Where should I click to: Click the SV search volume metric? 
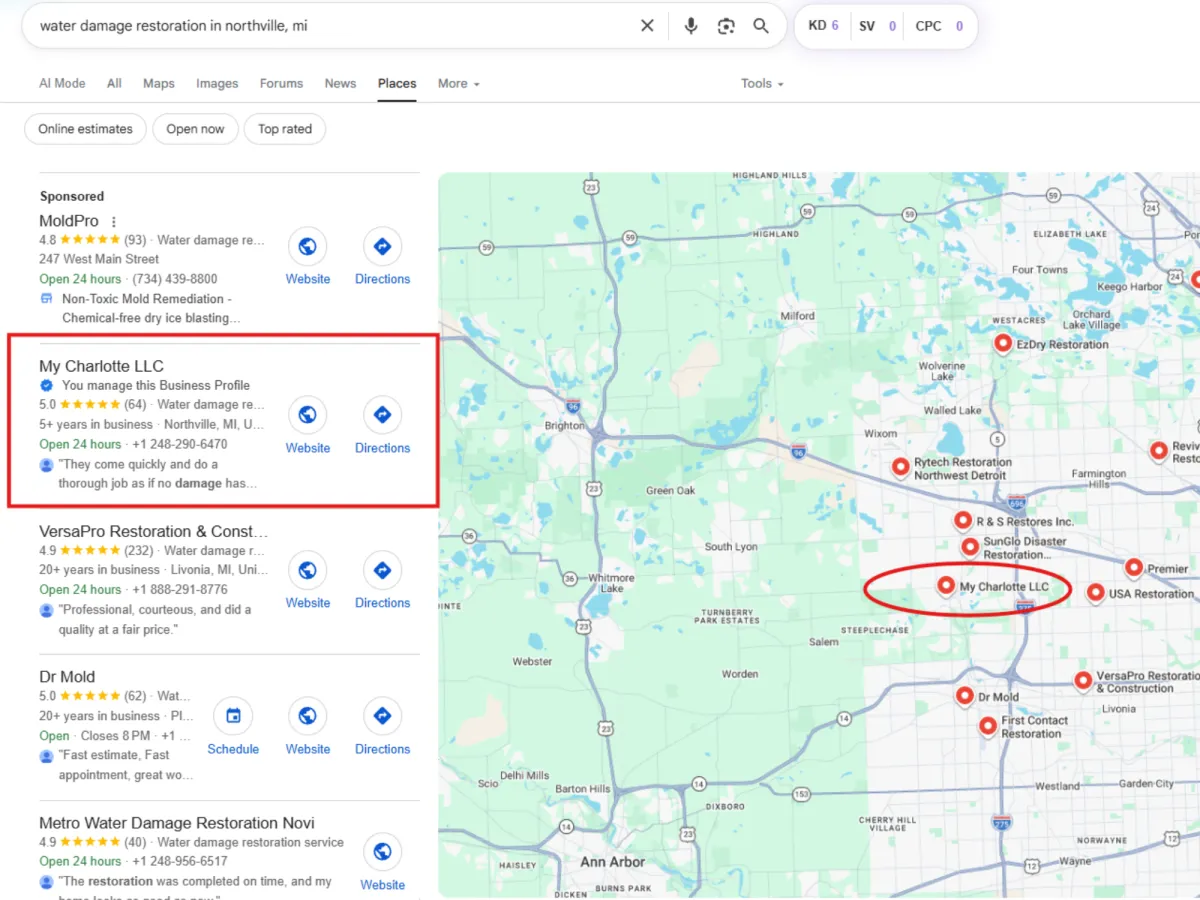click(878, 26)
